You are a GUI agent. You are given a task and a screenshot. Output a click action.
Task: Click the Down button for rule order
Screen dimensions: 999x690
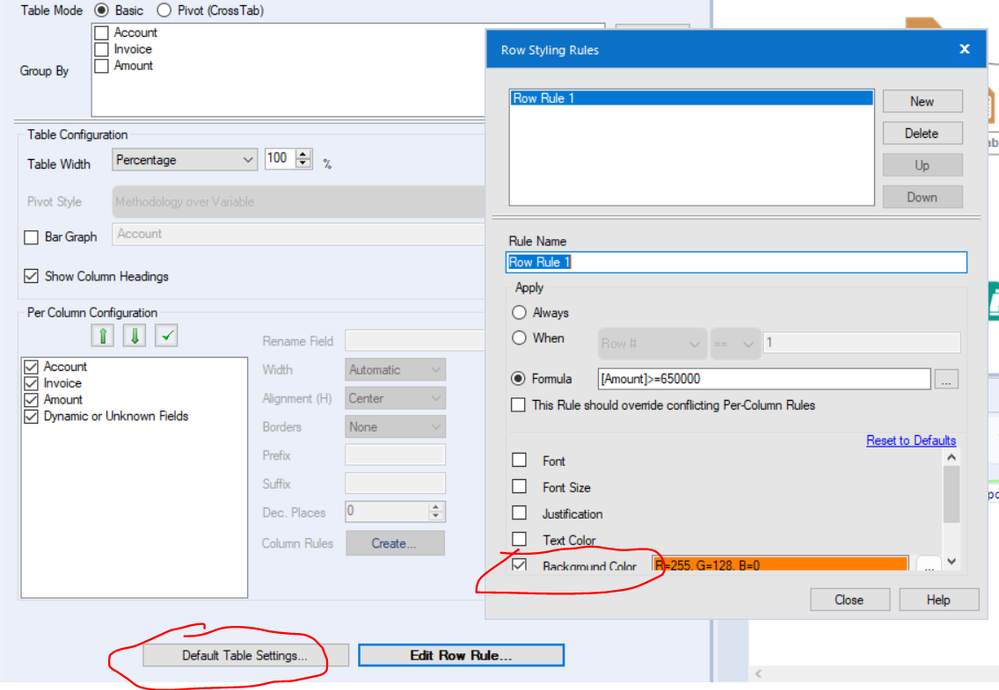point(922,197)
